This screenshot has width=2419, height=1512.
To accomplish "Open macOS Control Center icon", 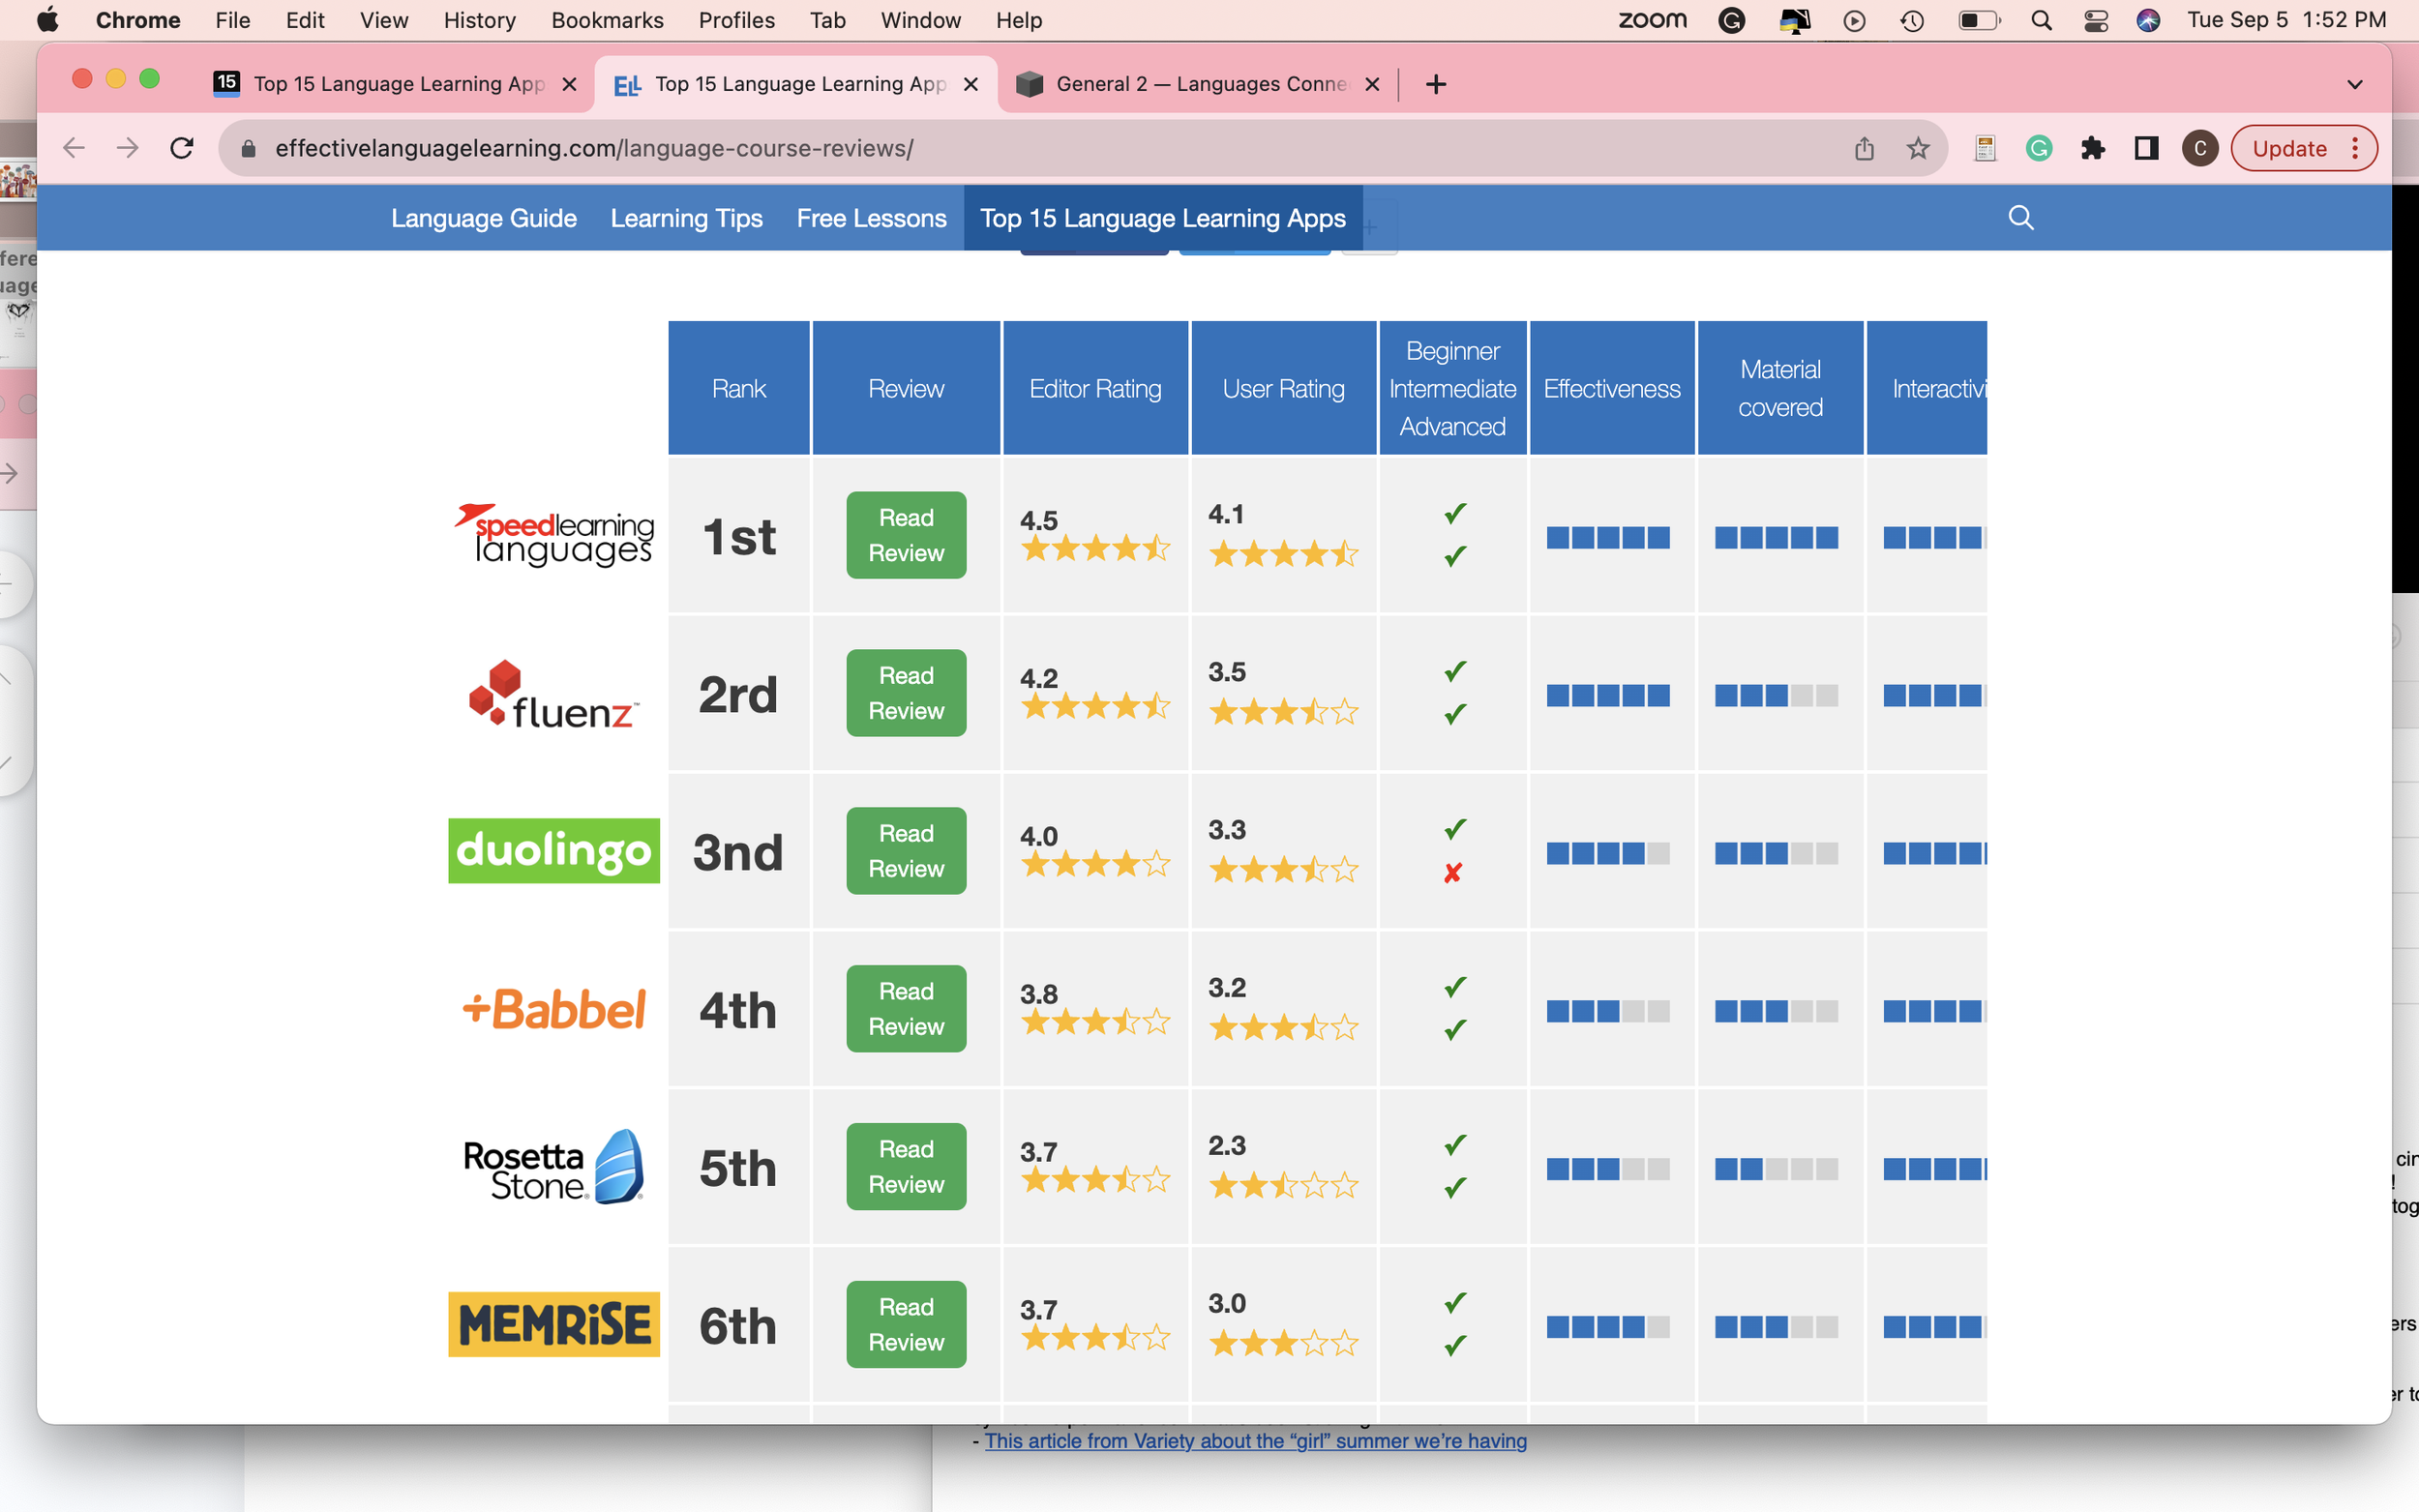I will 2096,20.
